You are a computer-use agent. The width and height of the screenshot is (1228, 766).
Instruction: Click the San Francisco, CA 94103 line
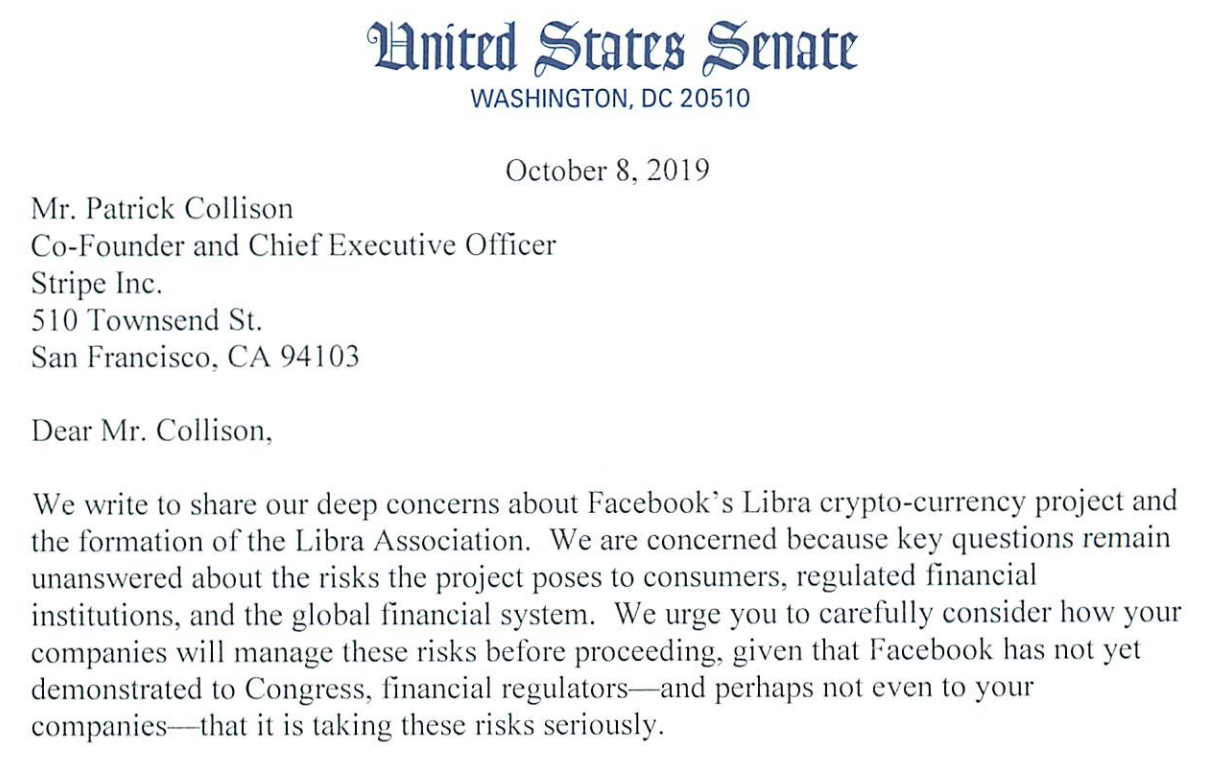coord(195,357)
